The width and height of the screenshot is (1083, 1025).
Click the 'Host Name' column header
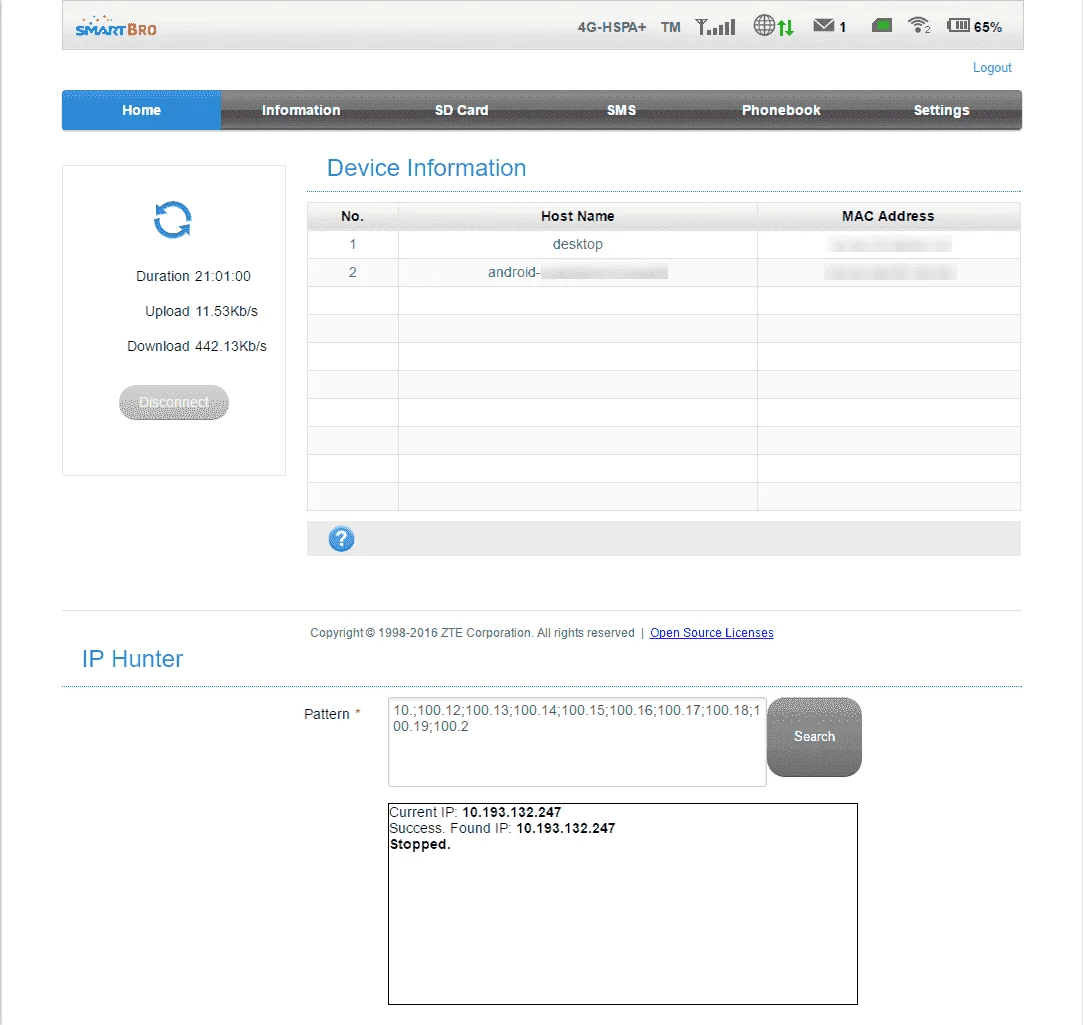pyautogui.click(x=577, y=216)
